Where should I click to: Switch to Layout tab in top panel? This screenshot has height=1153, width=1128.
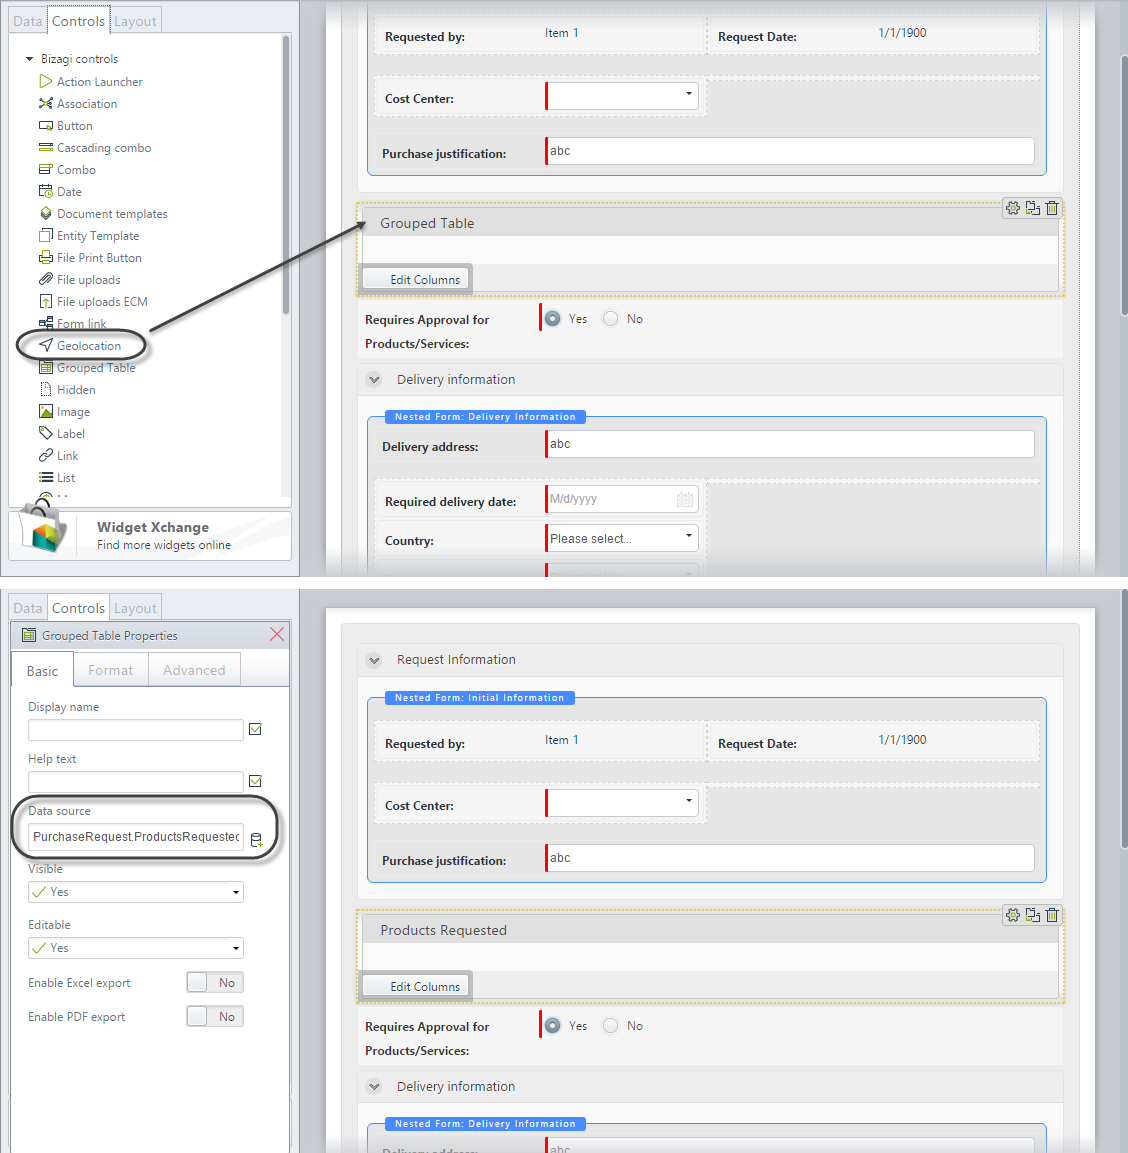(135, 21)
